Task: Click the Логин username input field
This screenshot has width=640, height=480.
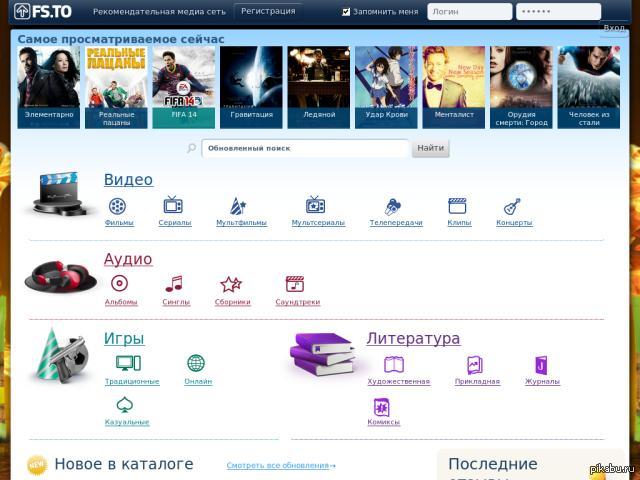Action: [468, 12]
